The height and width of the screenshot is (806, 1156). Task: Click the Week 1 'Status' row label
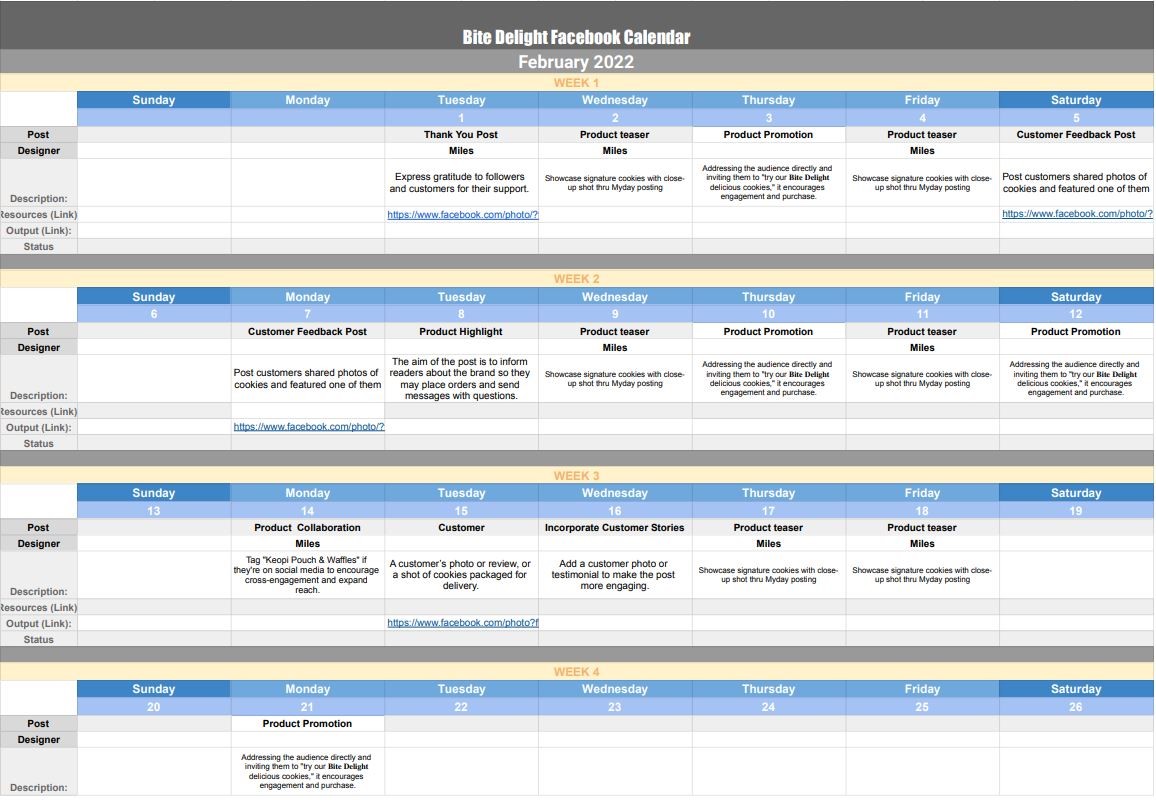38,246
